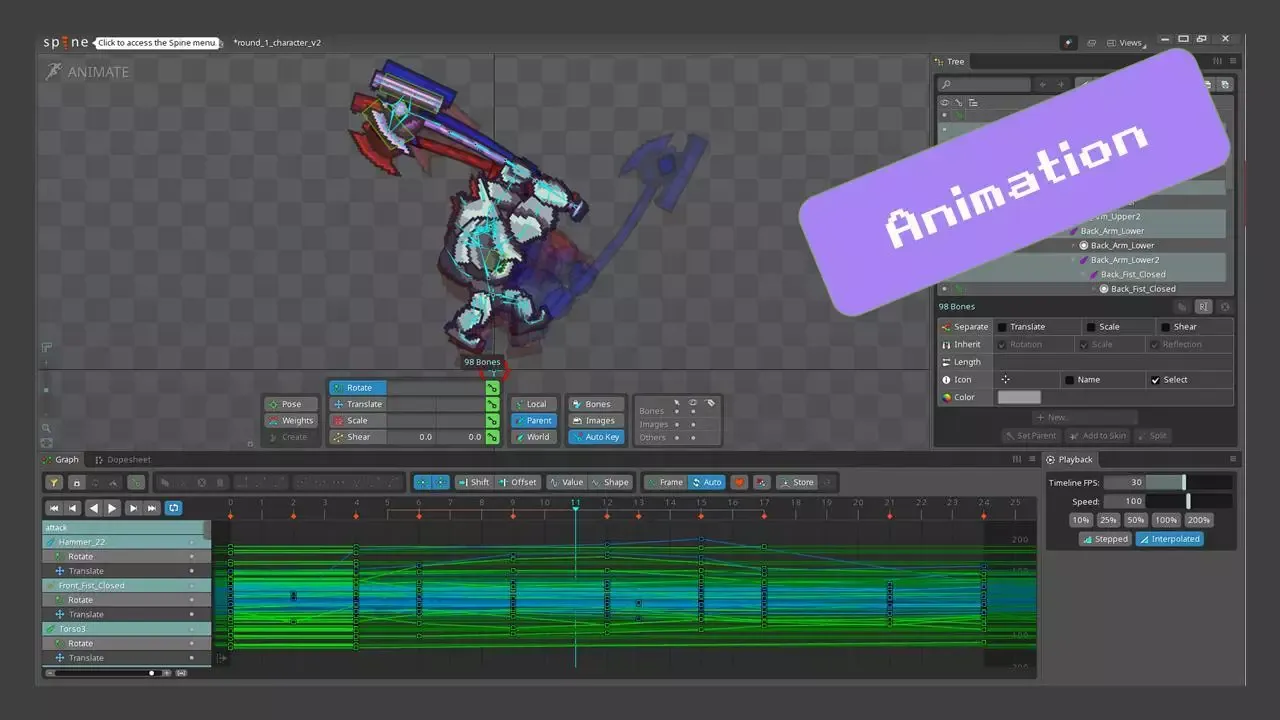Screen dimensions: 1280x720
Task: Toggle the loop playback button
Action: pyautogui.click(x=173, y=508)
